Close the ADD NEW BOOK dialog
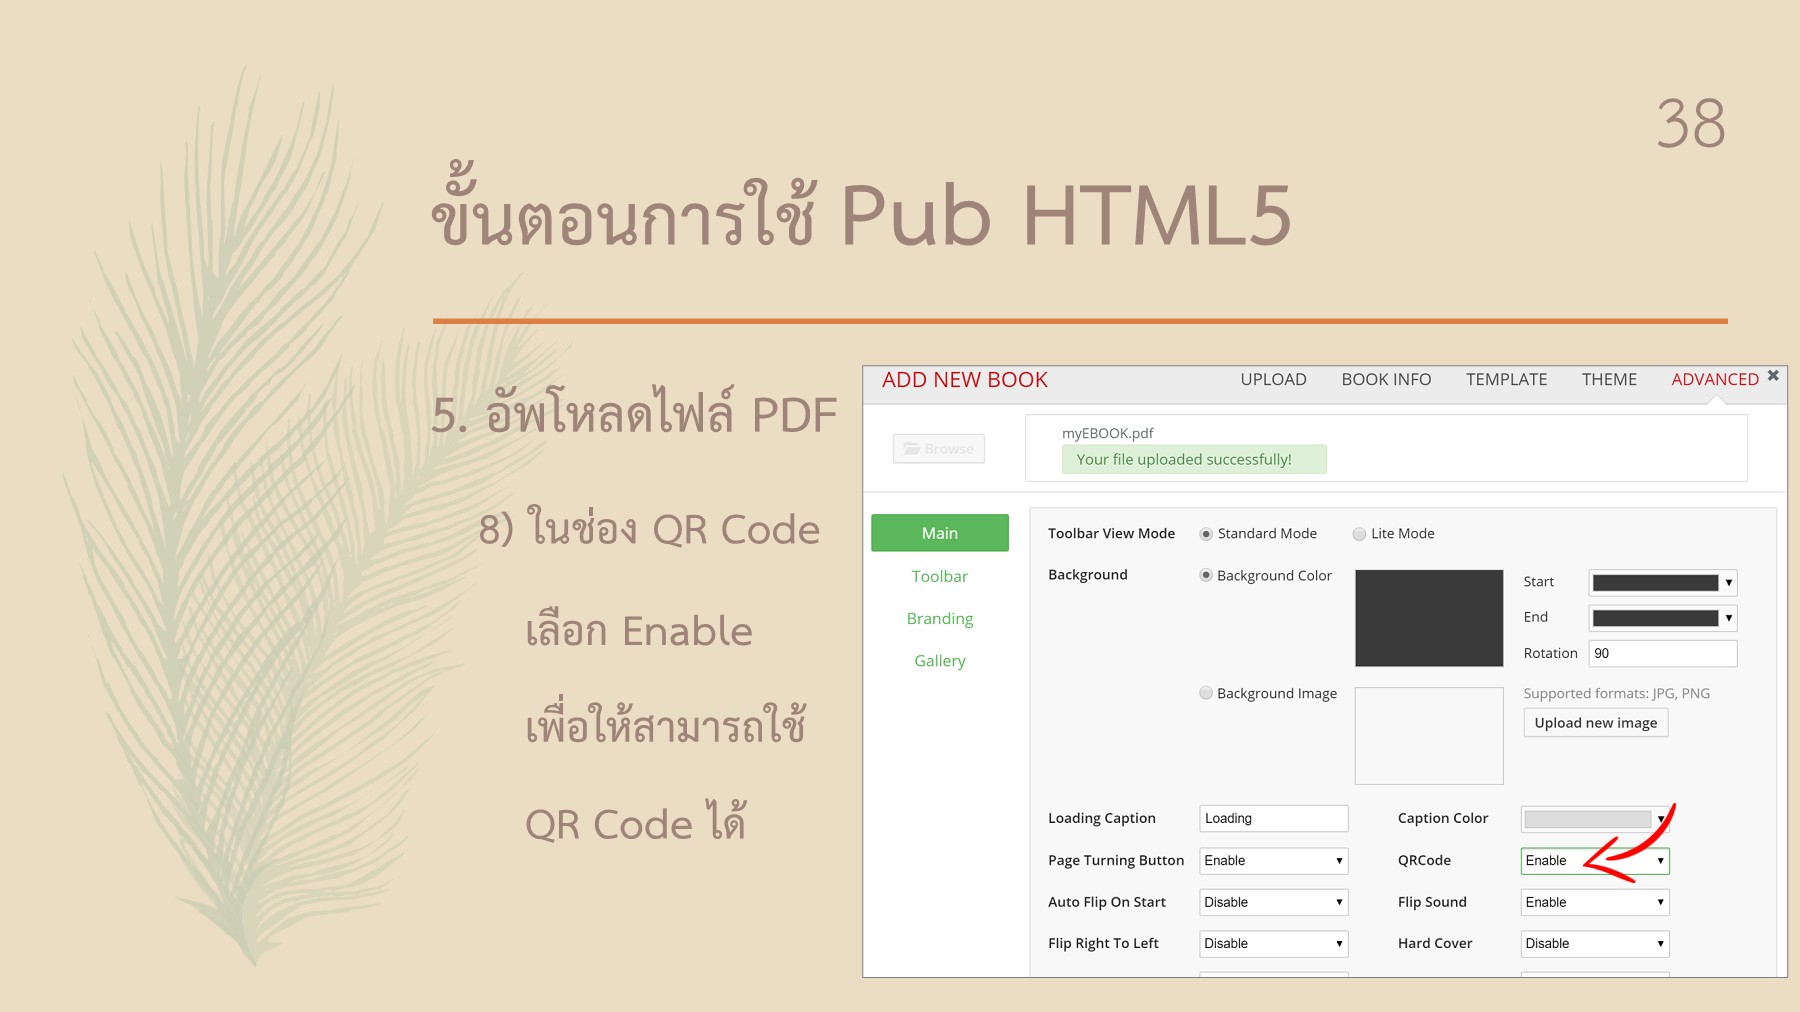This screenshot has height=1012, width=1800. (x=1772, y=374)
